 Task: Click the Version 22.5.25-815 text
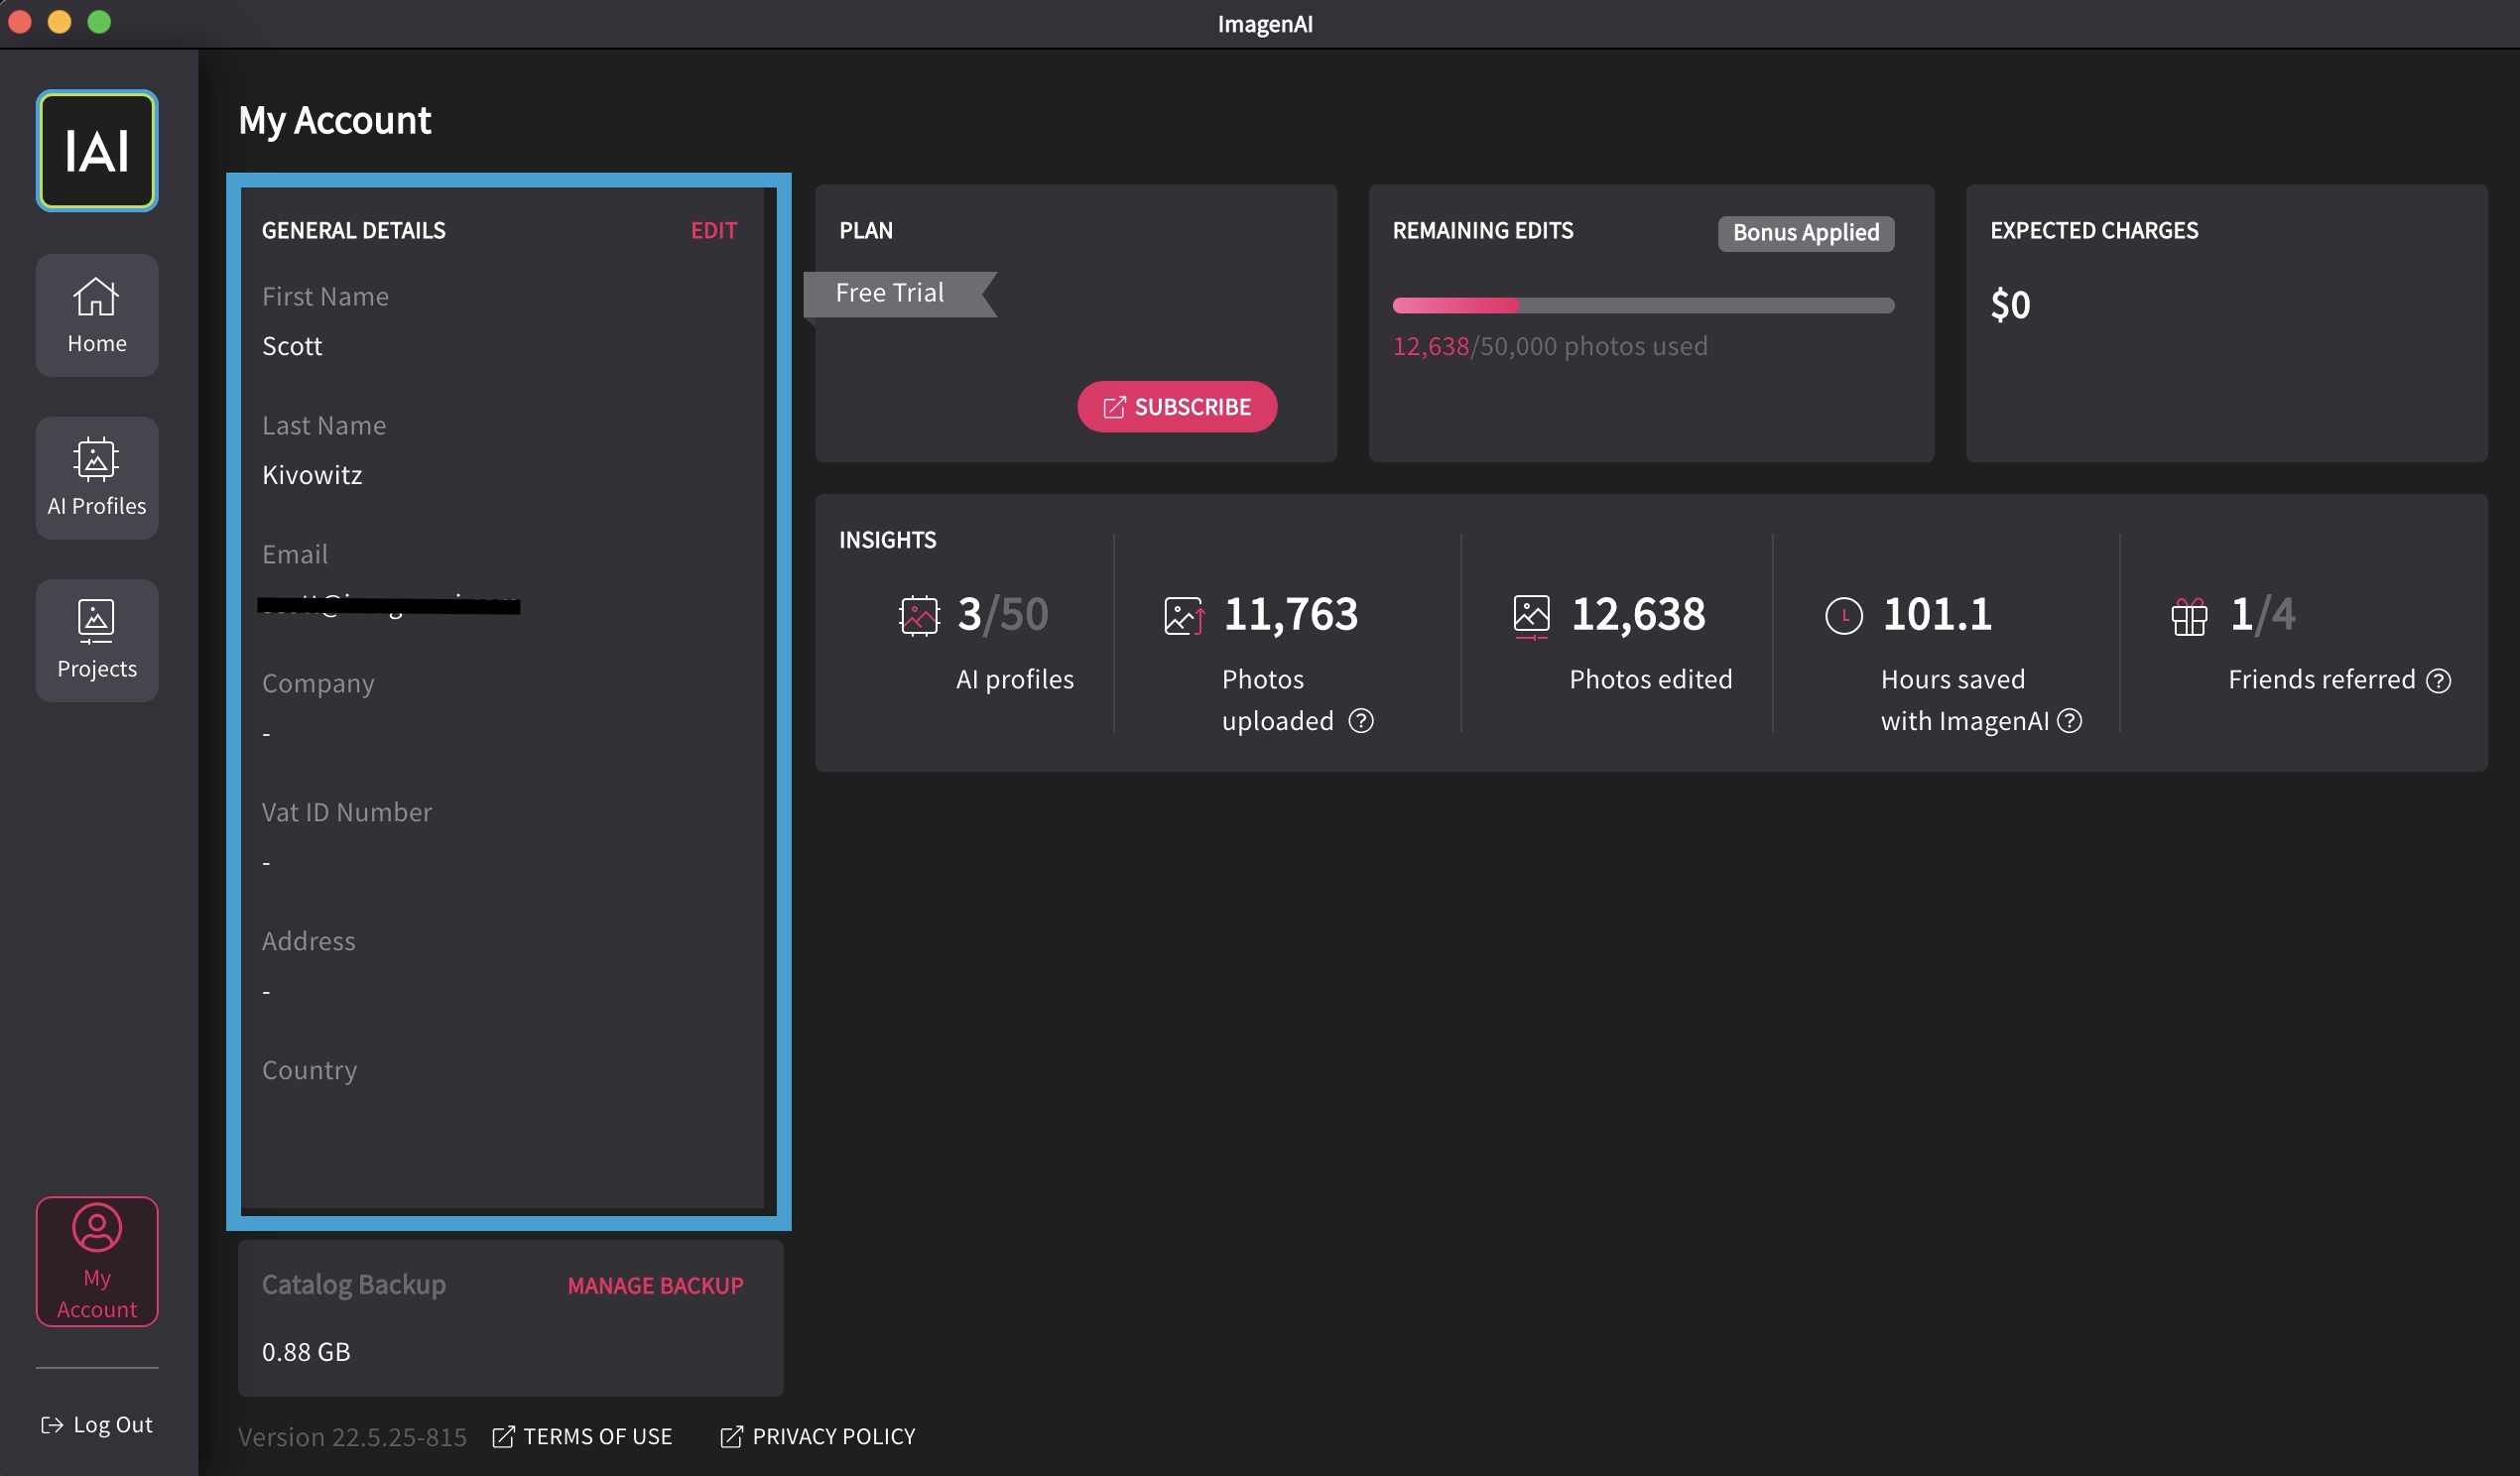pyautogui.click(x=352, y=1437)
